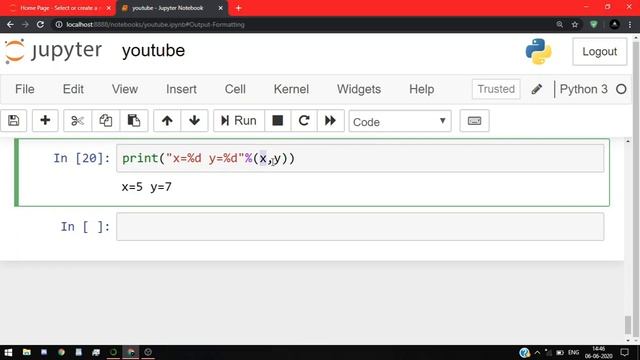The image size is (640, 360).
Task: Open the Kernel menu
Action: tap(291, 89)
